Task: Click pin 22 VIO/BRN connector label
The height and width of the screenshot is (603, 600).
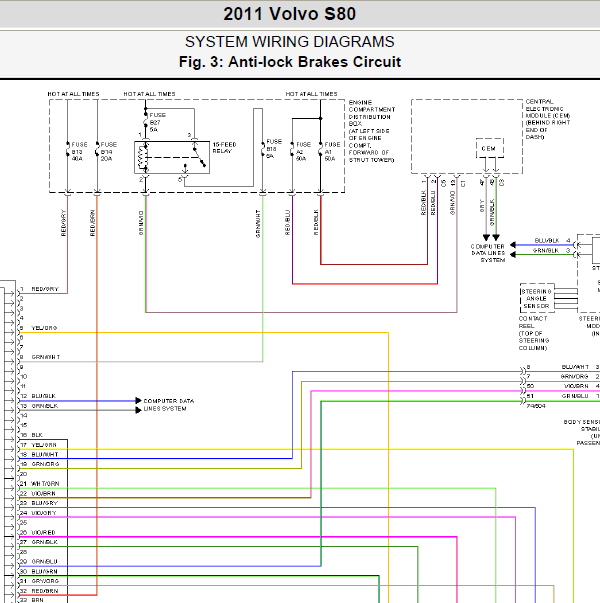Action: coord(43,493)
